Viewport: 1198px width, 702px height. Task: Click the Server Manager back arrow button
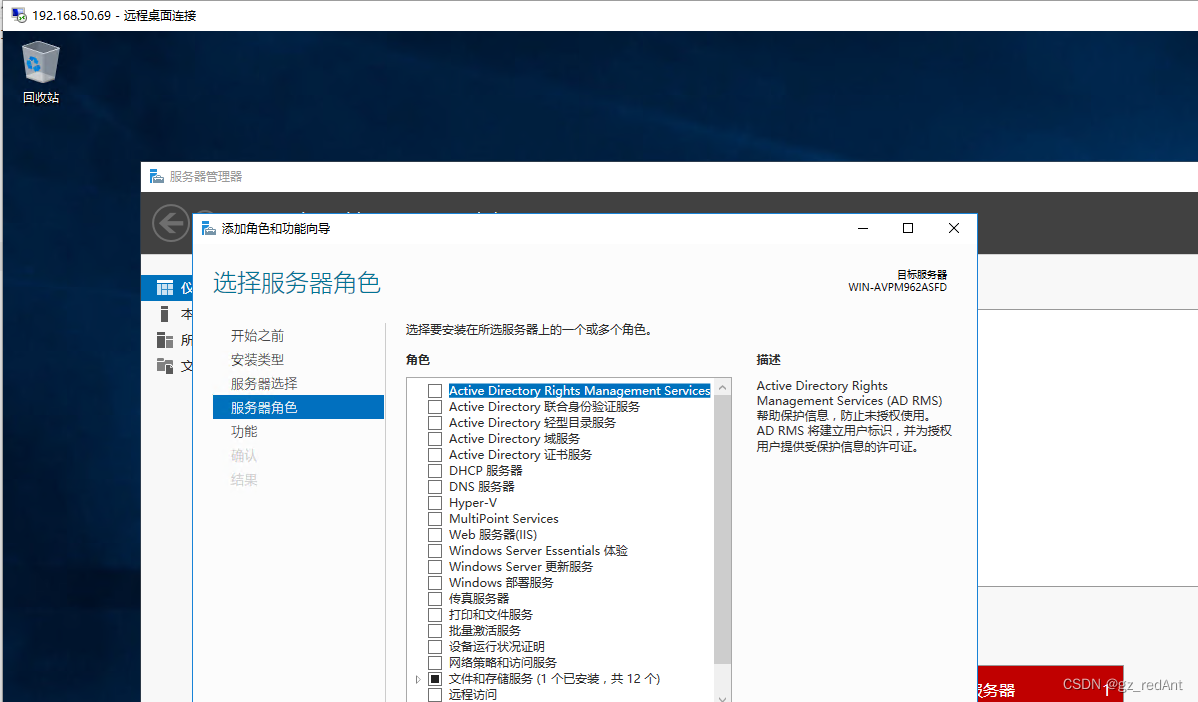170,224
